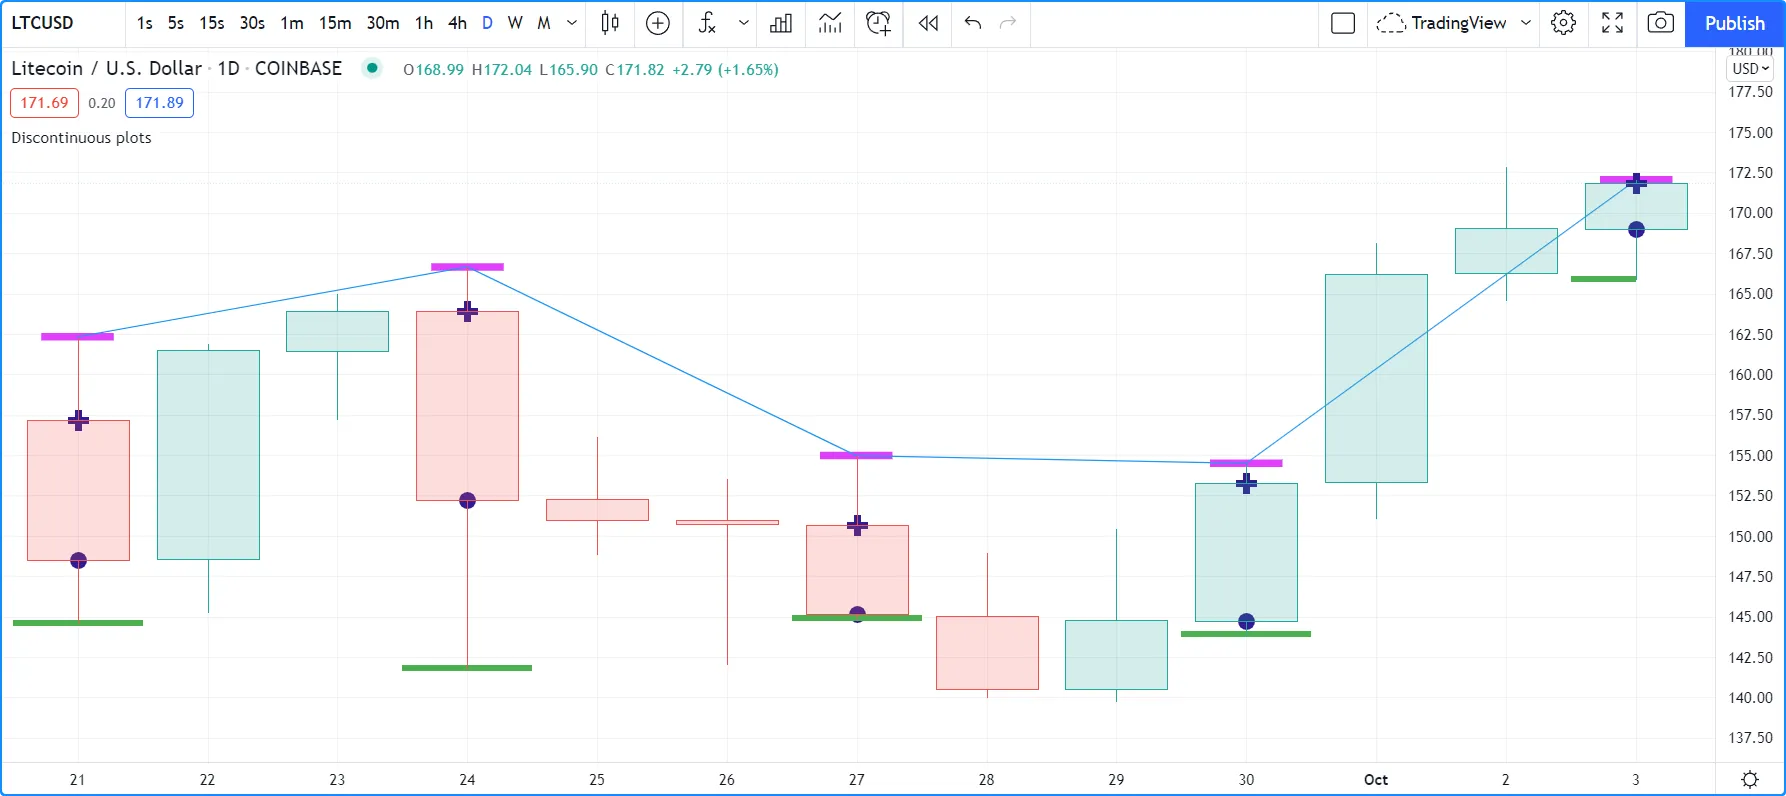Take a chart snapshot with camera icon
The image size is (1786, 796).
1660,23
